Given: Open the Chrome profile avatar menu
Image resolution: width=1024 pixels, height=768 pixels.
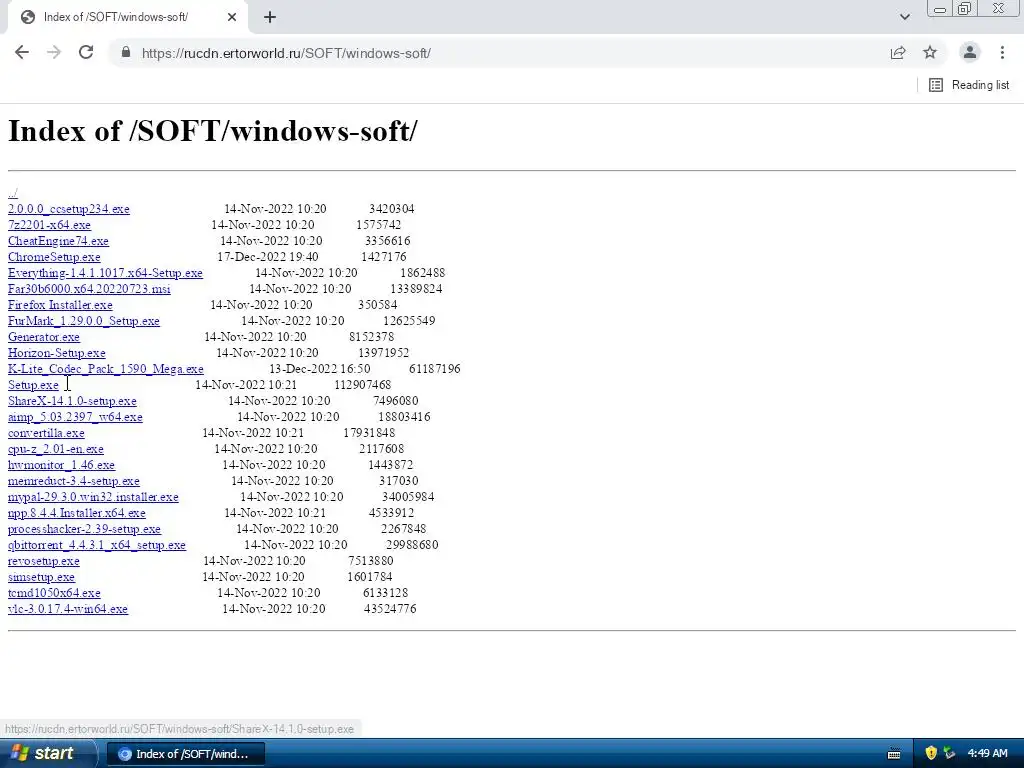Looking at the screenshot, I should (970, 53).
